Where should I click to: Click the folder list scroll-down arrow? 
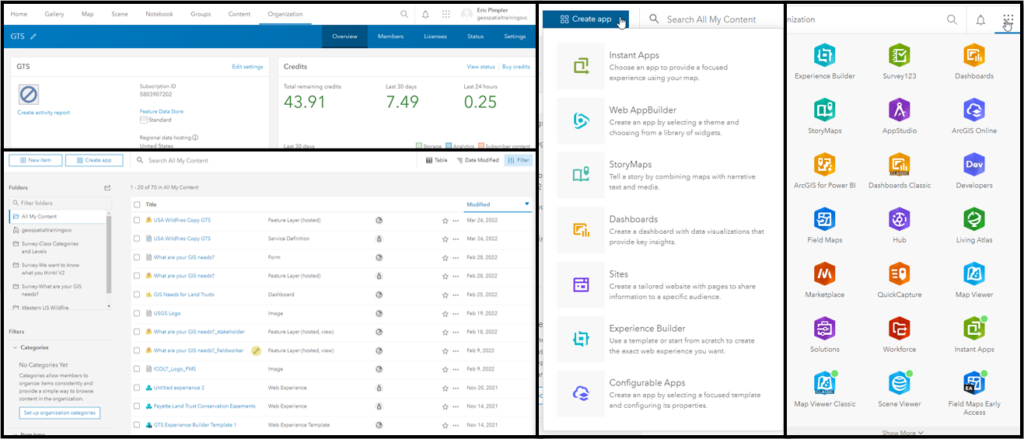click(x=108, y=306)
